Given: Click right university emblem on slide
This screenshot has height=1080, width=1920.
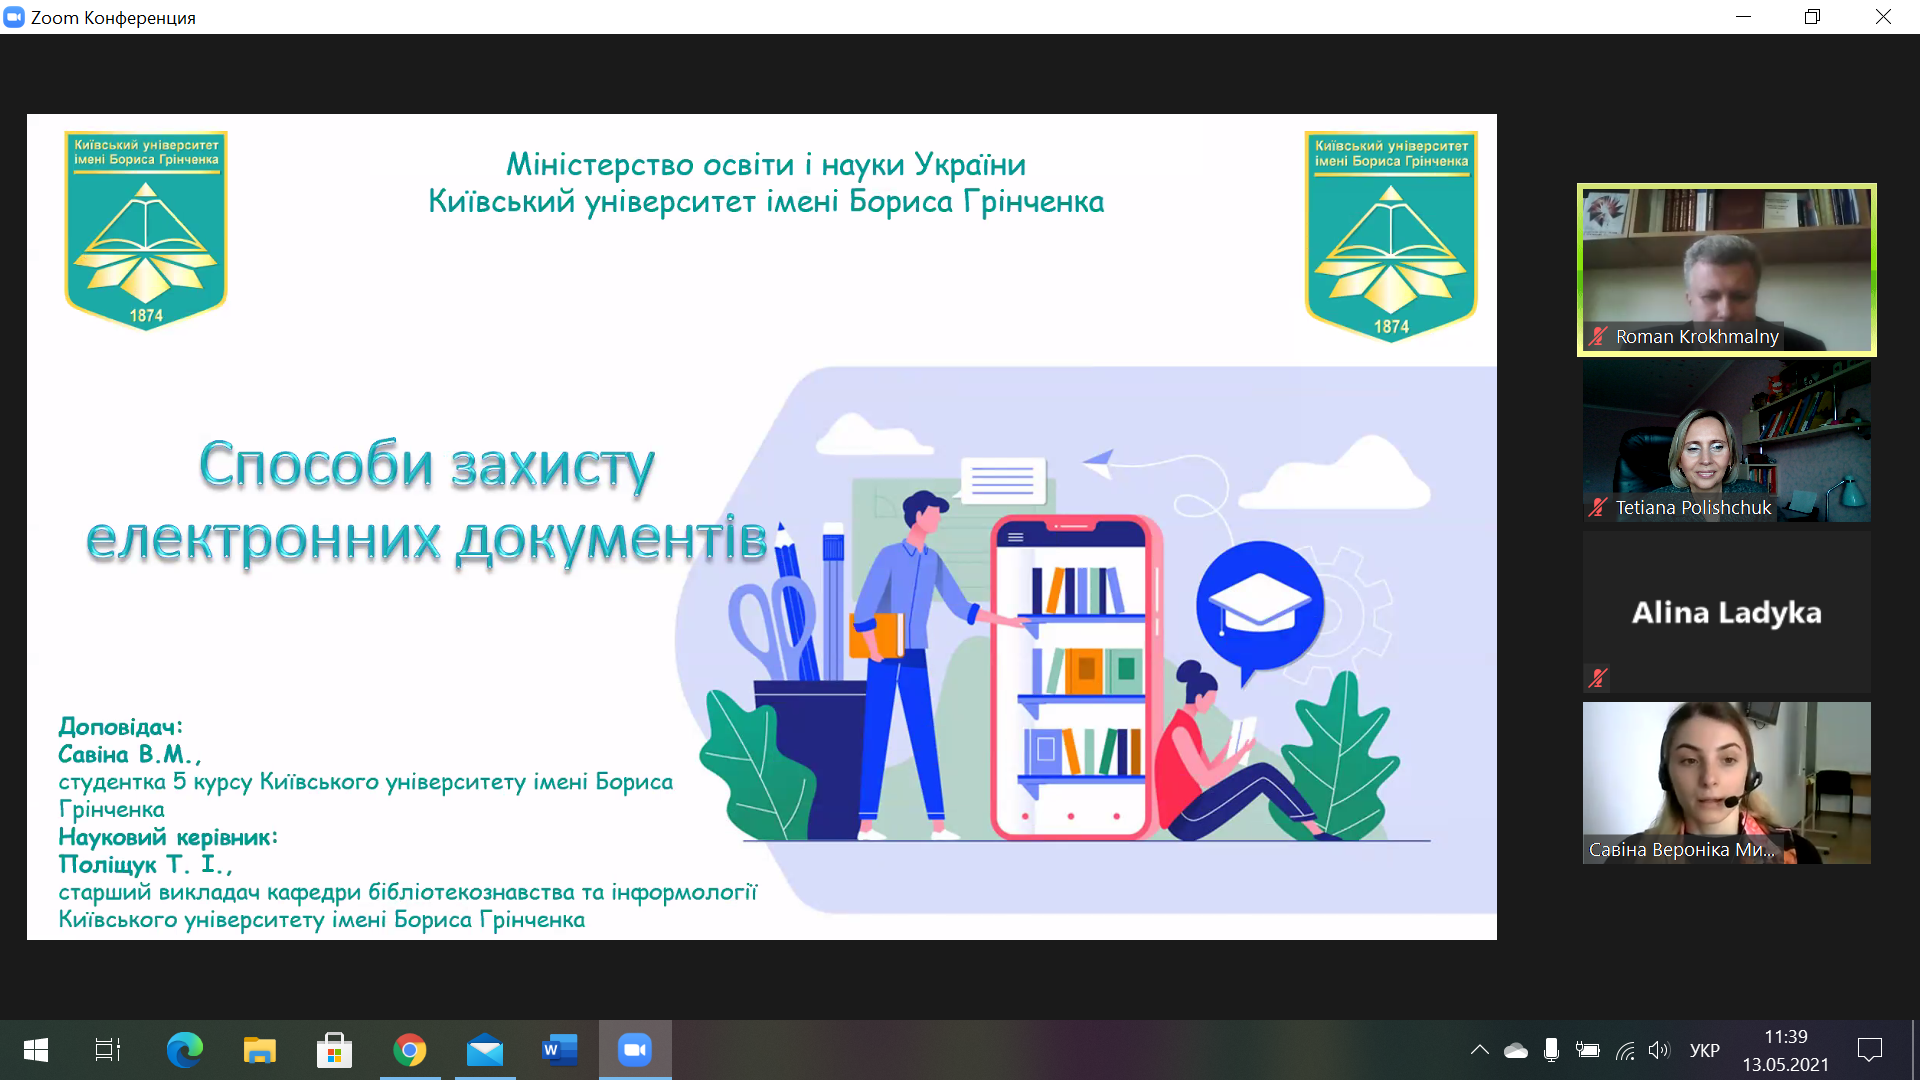Looking at the screenshot, I should (x=1391, y=237).
